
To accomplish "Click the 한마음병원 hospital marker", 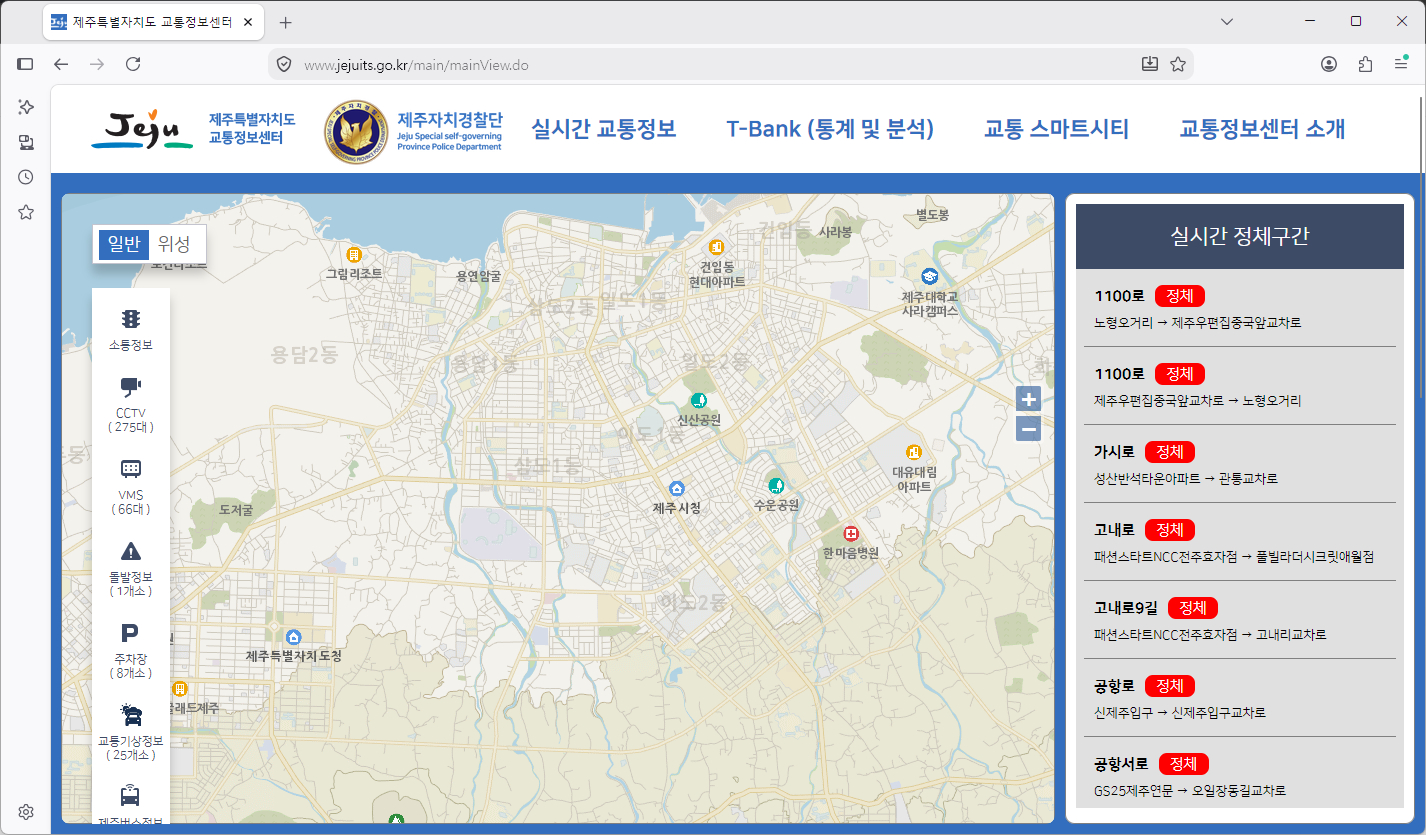I will point(851,533).
